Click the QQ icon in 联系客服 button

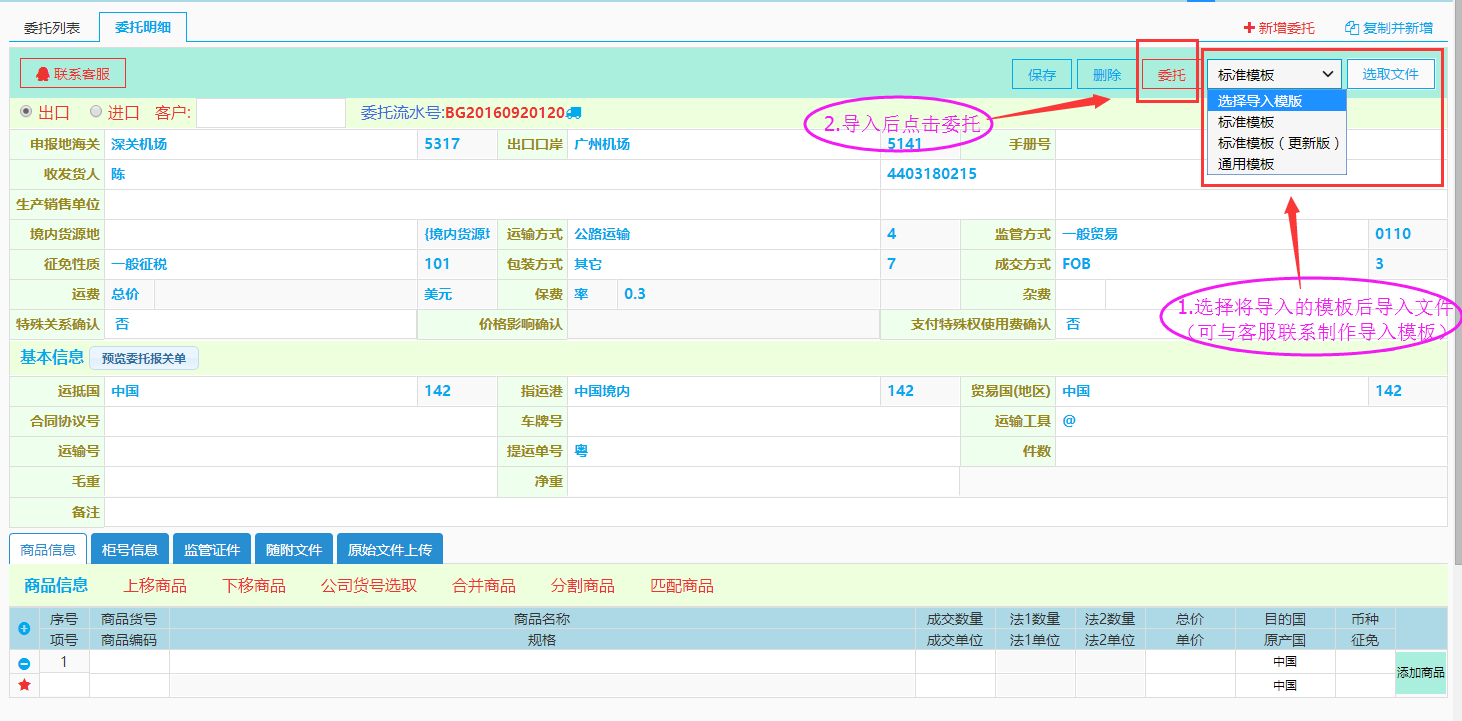pyautogui.click(x=42, y=74)
